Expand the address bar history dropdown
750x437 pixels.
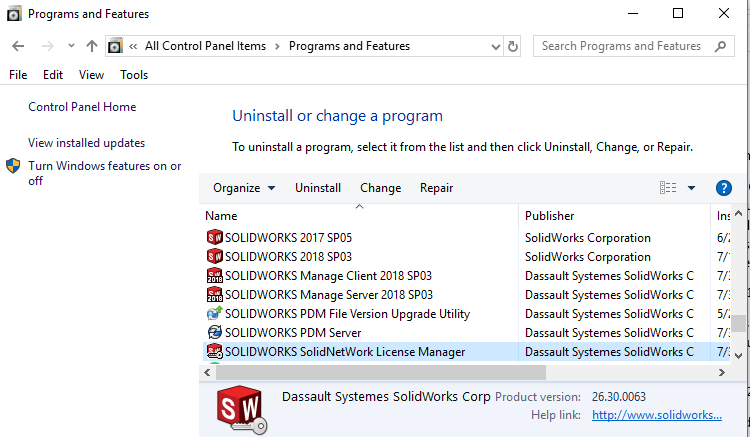[496, 46]
